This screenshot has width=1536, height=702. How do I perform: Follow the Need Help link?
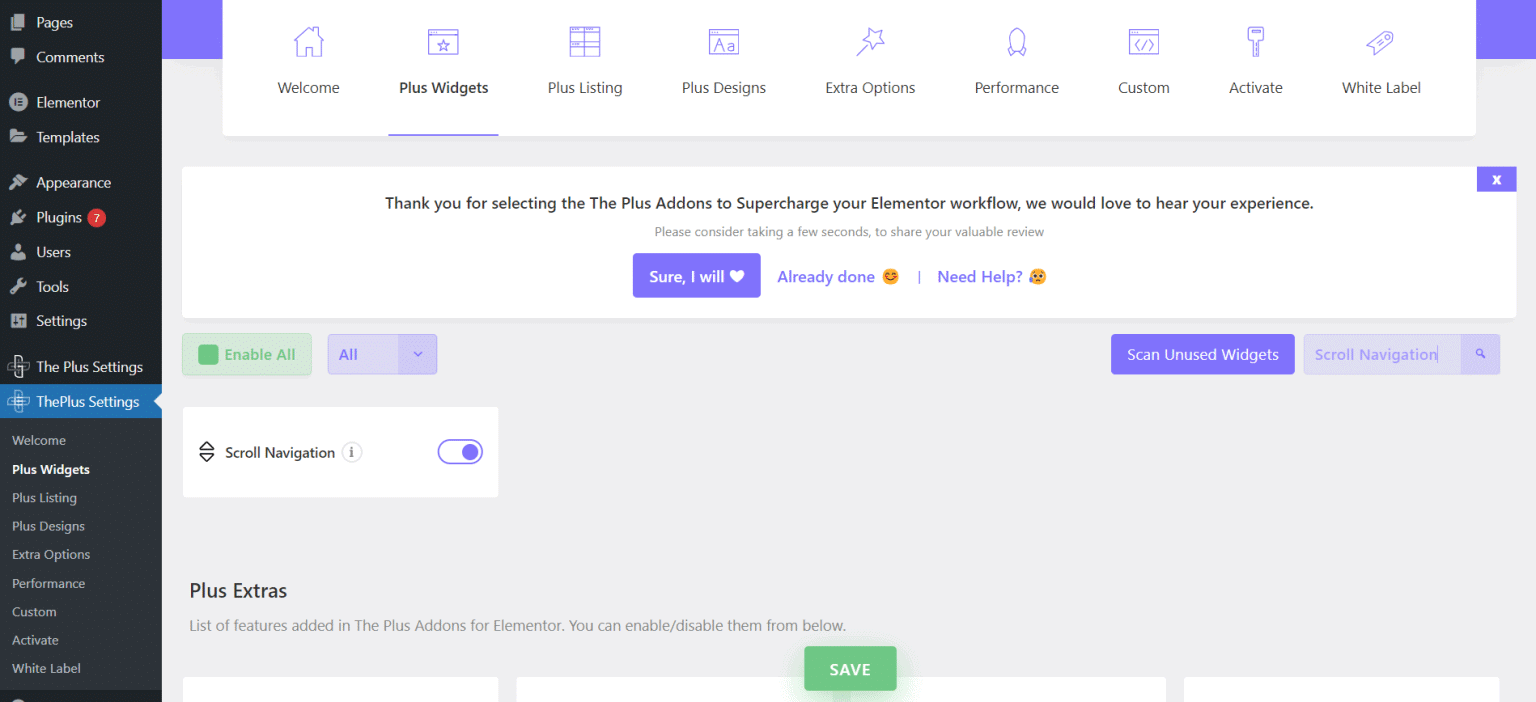[991, 276]
